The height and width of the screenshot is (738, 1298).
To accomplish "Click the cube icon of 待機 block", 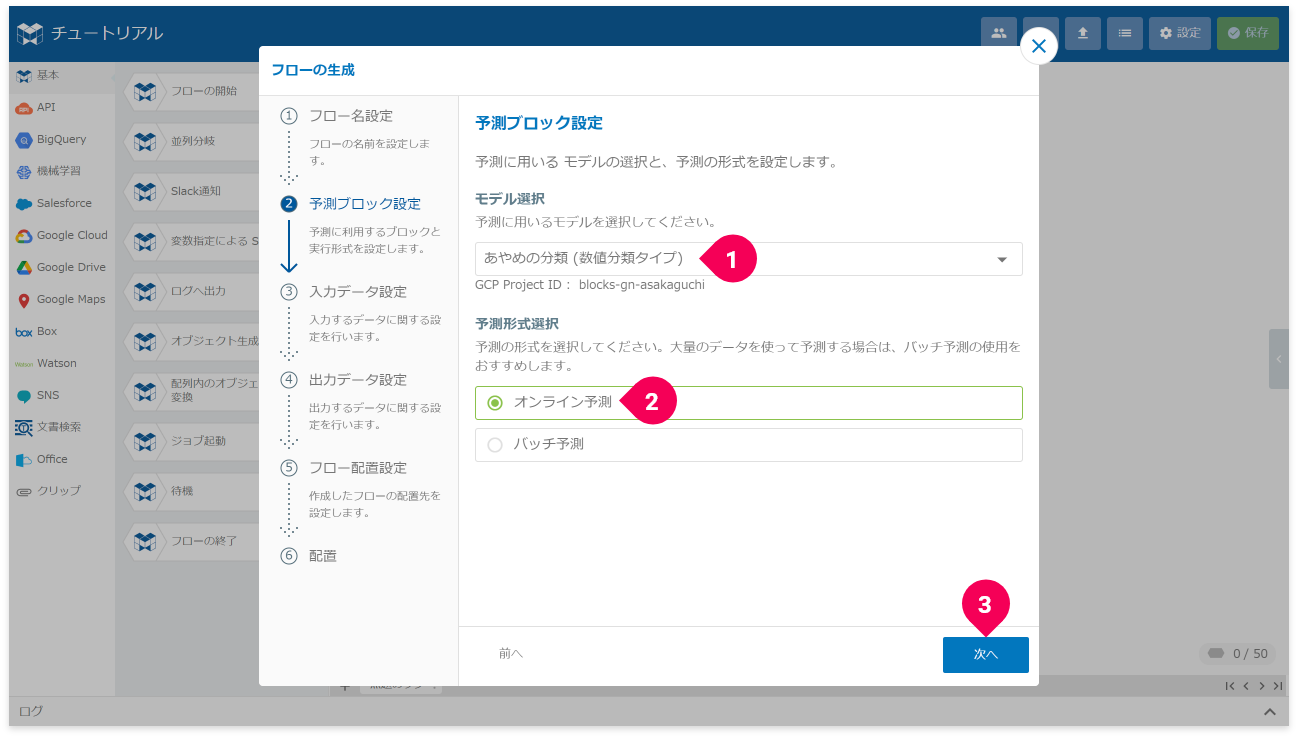I will [x=146, y=491].
